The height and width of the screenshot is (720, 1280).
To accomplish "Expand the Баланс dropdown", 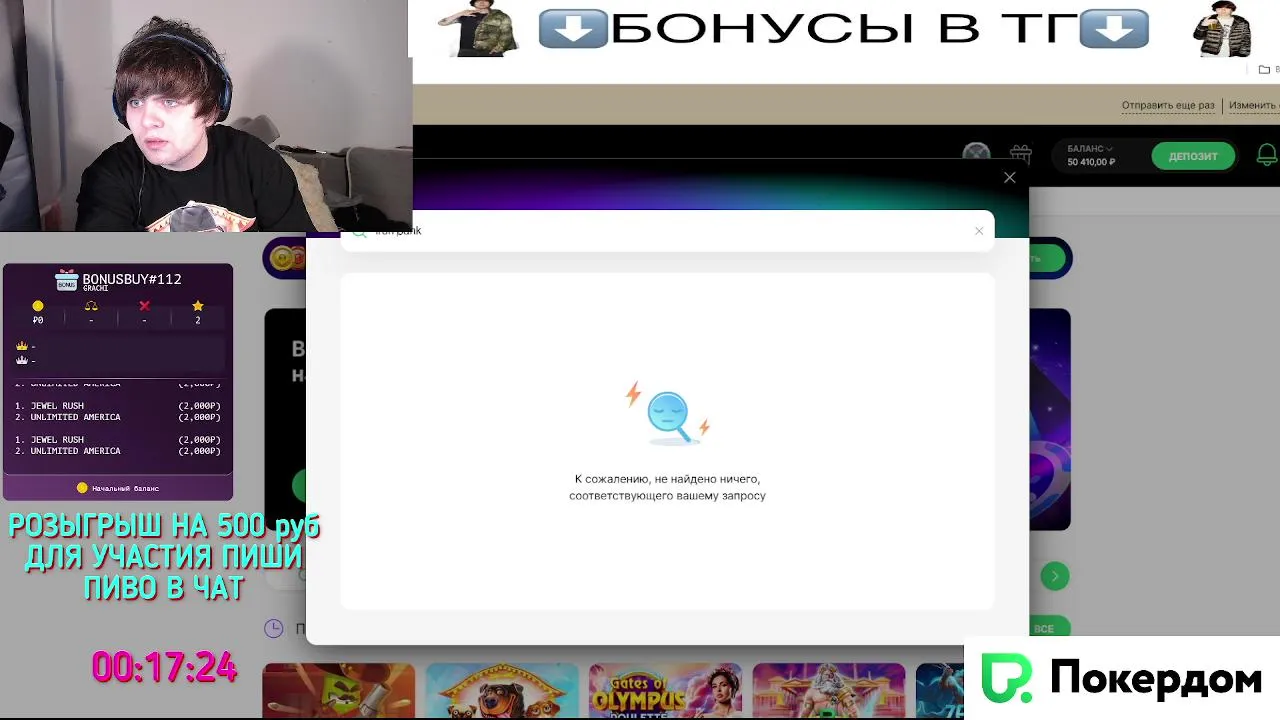I will (1089, 149).
